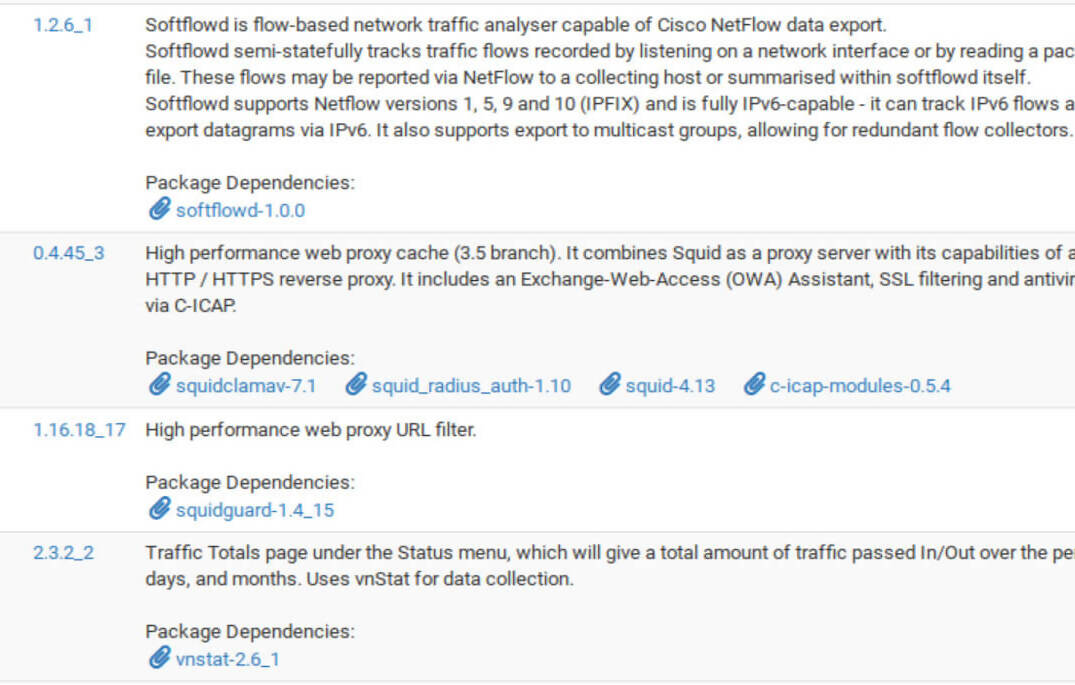This screenshot has width=1075, height=685.
Task: Click the paperclip icon beside vnstat-2.6_1
Action: click(159, 658)
